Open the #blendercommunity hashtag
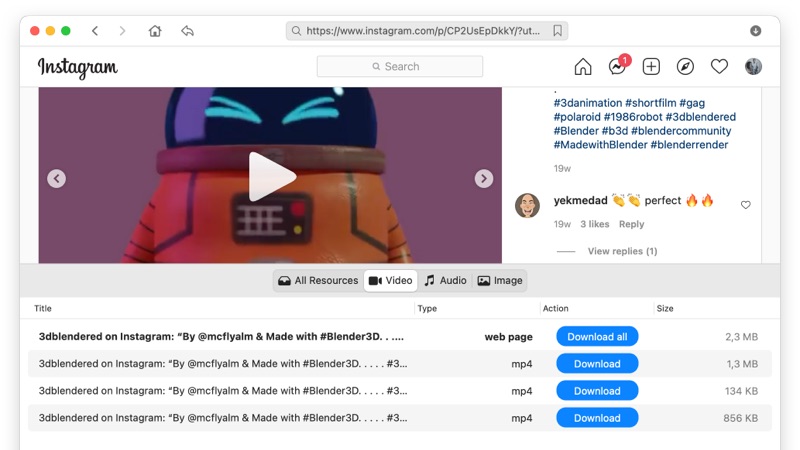The height and width of the screenshot is (450, 800). [681, 131]
